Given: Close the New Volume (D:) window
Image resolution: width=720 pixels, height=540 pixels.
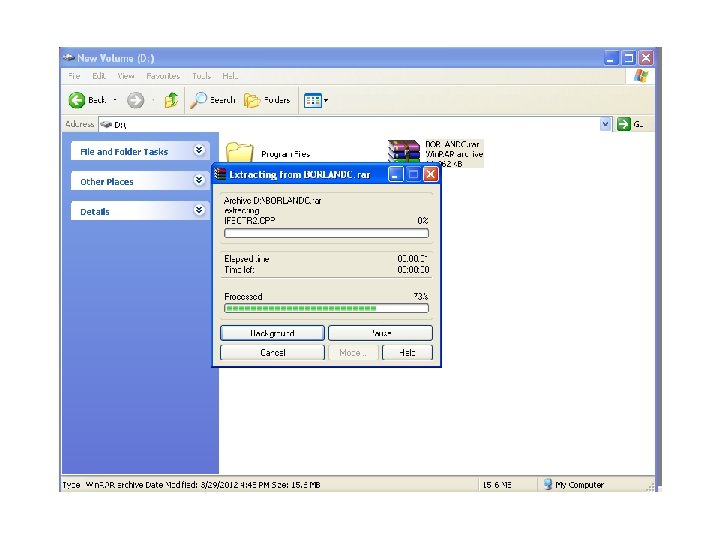Looking at the screenshot, I should click(646, 58).
